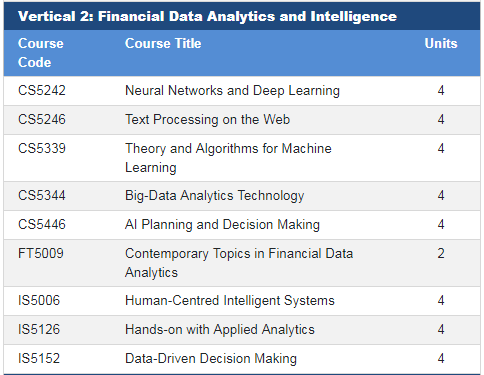Click the units value 2 for FT5009
484x375 pixels.
(x=441, y=253)
